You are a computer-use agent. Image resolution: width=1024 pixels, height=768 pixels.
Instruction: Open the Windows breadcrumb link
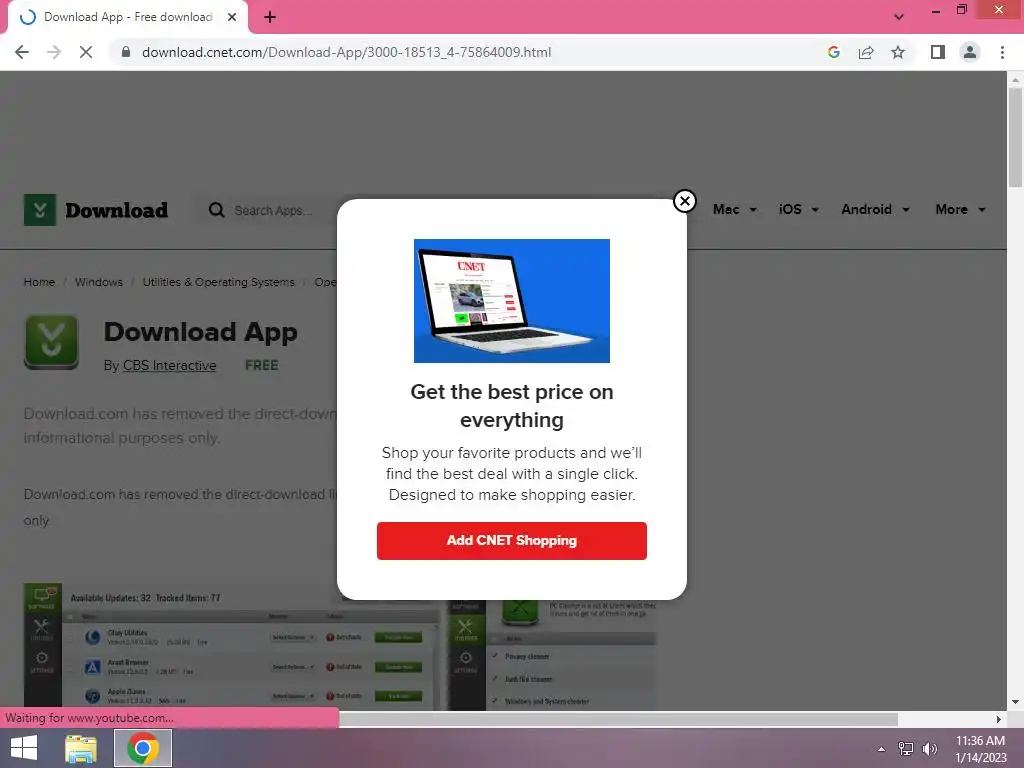pyautogui.click(x=99, y=282)
